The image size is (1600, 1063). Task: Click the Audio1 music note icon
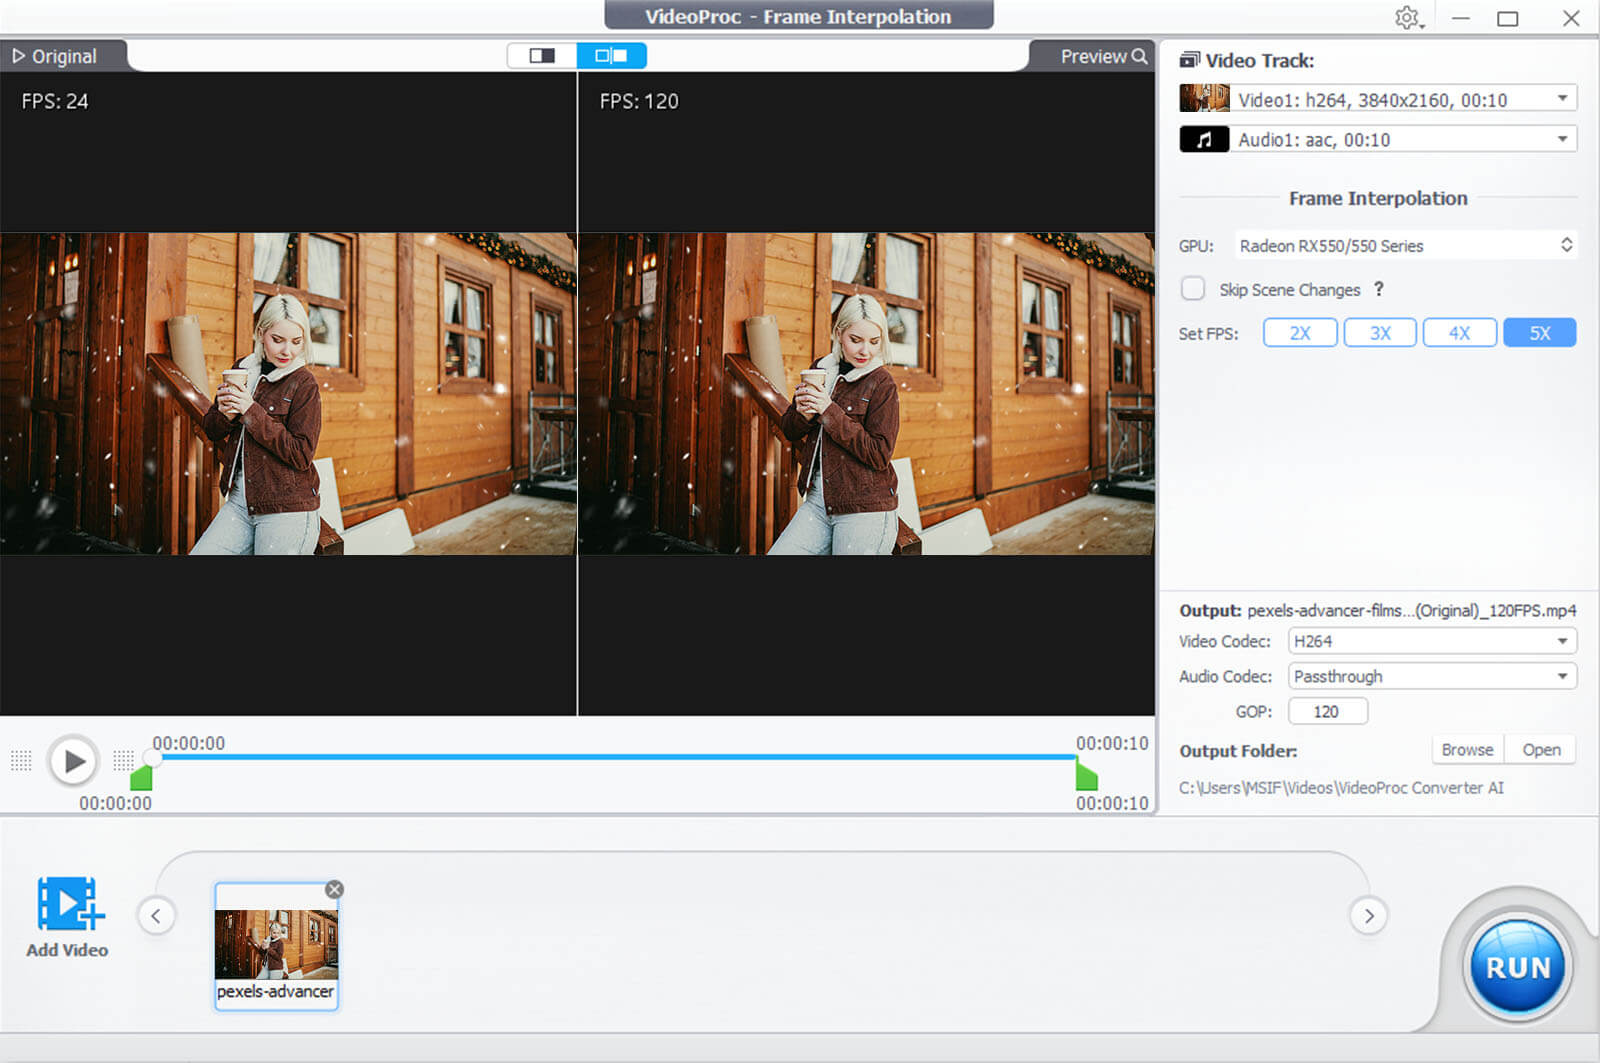tap(1204, 139)
